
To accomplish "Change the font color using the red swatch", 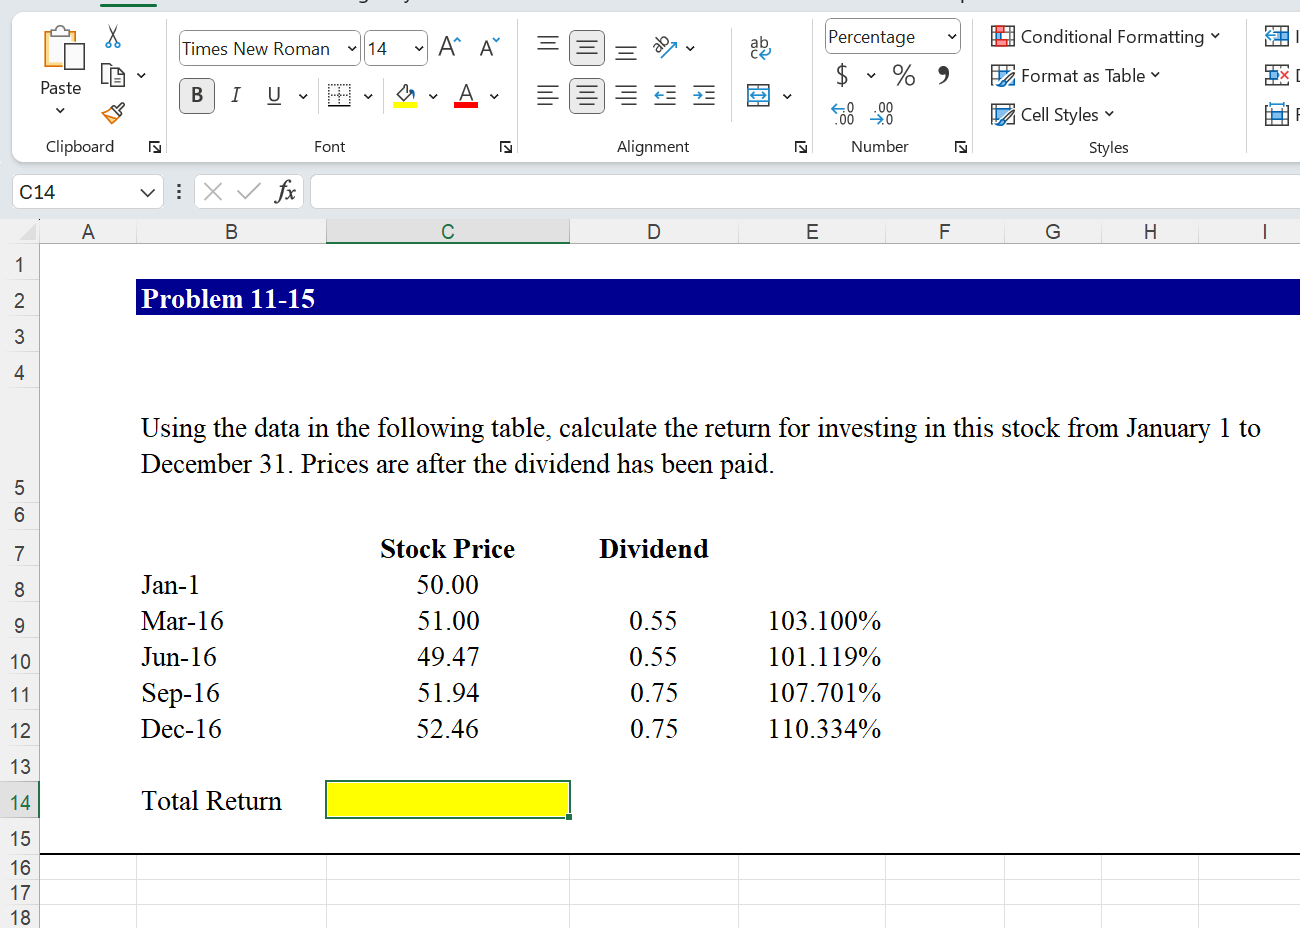I will 465,93.
